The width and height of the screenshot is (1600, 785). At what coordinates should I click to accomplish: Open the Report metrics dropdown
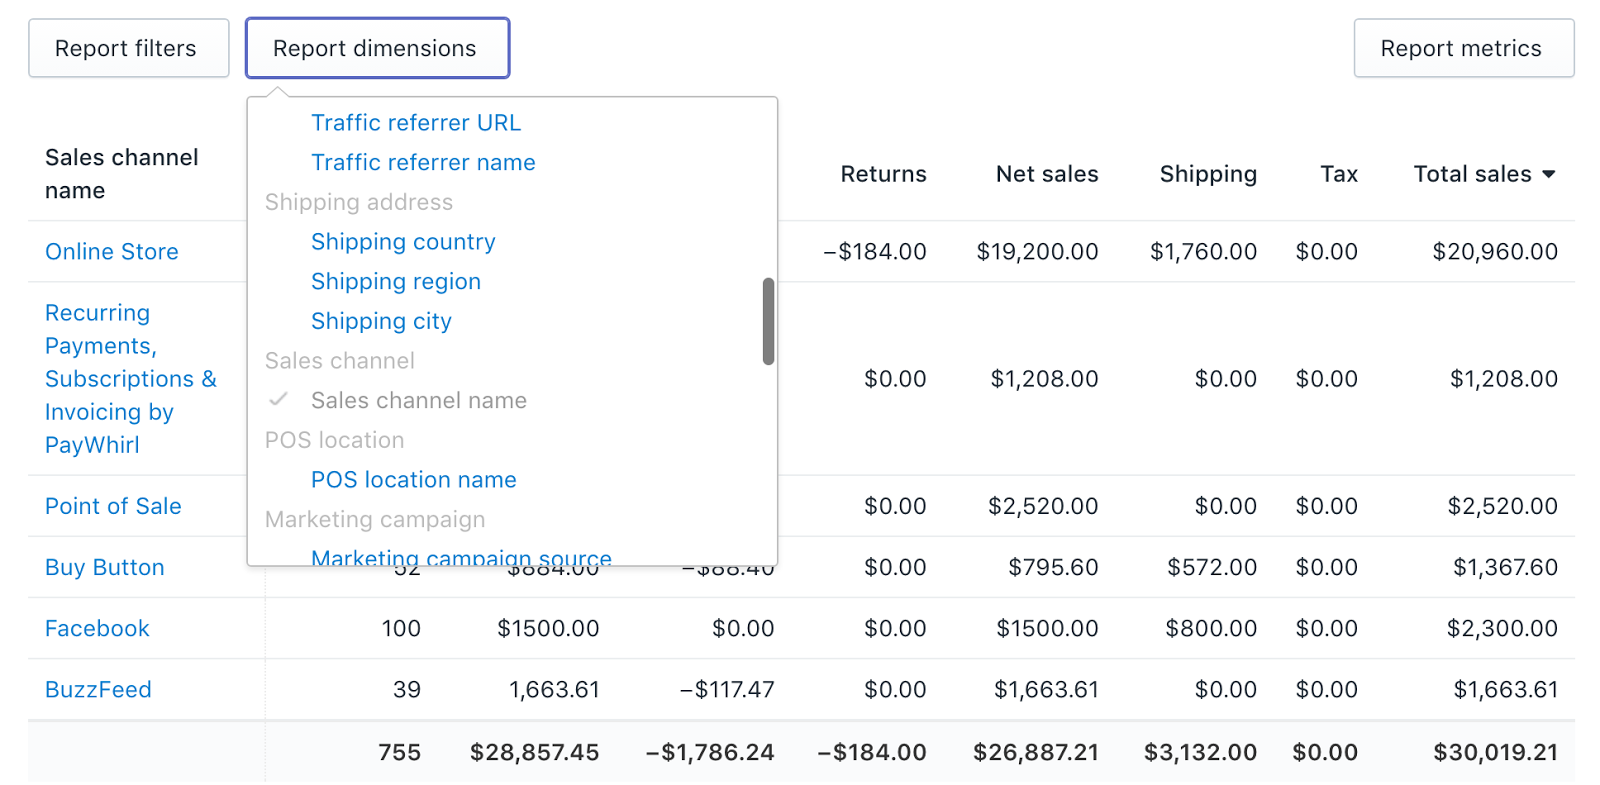click(1463, 48)
